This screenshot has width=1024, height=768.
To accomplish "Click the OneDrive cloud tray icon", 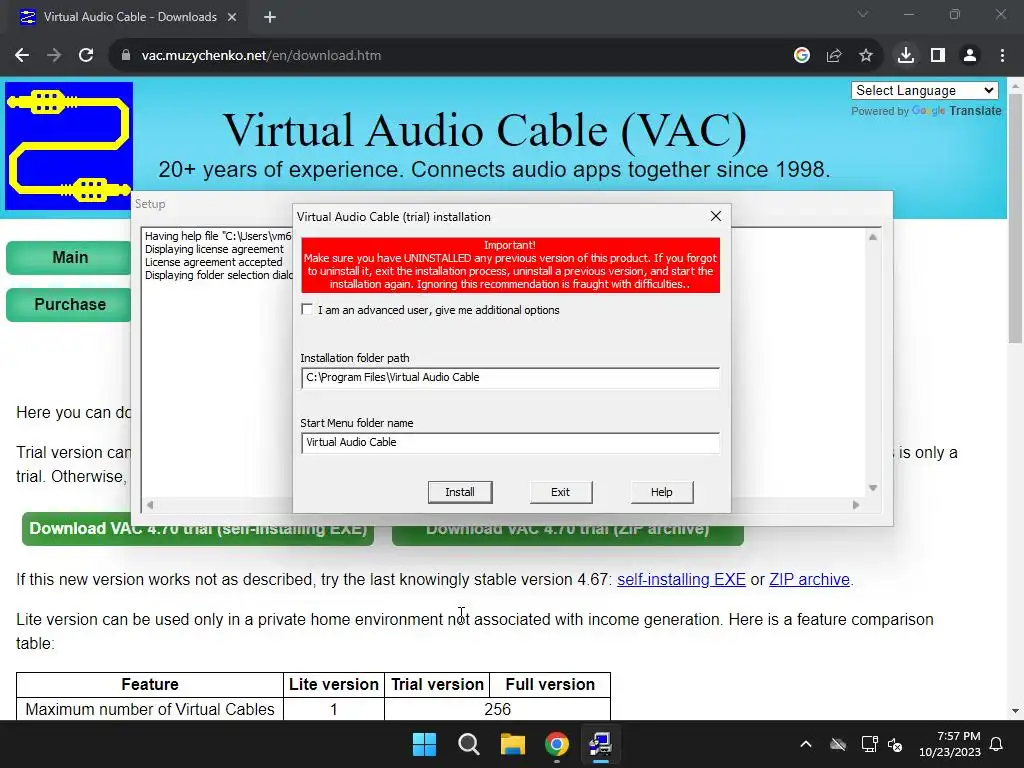I will click(x=838, y=744).
